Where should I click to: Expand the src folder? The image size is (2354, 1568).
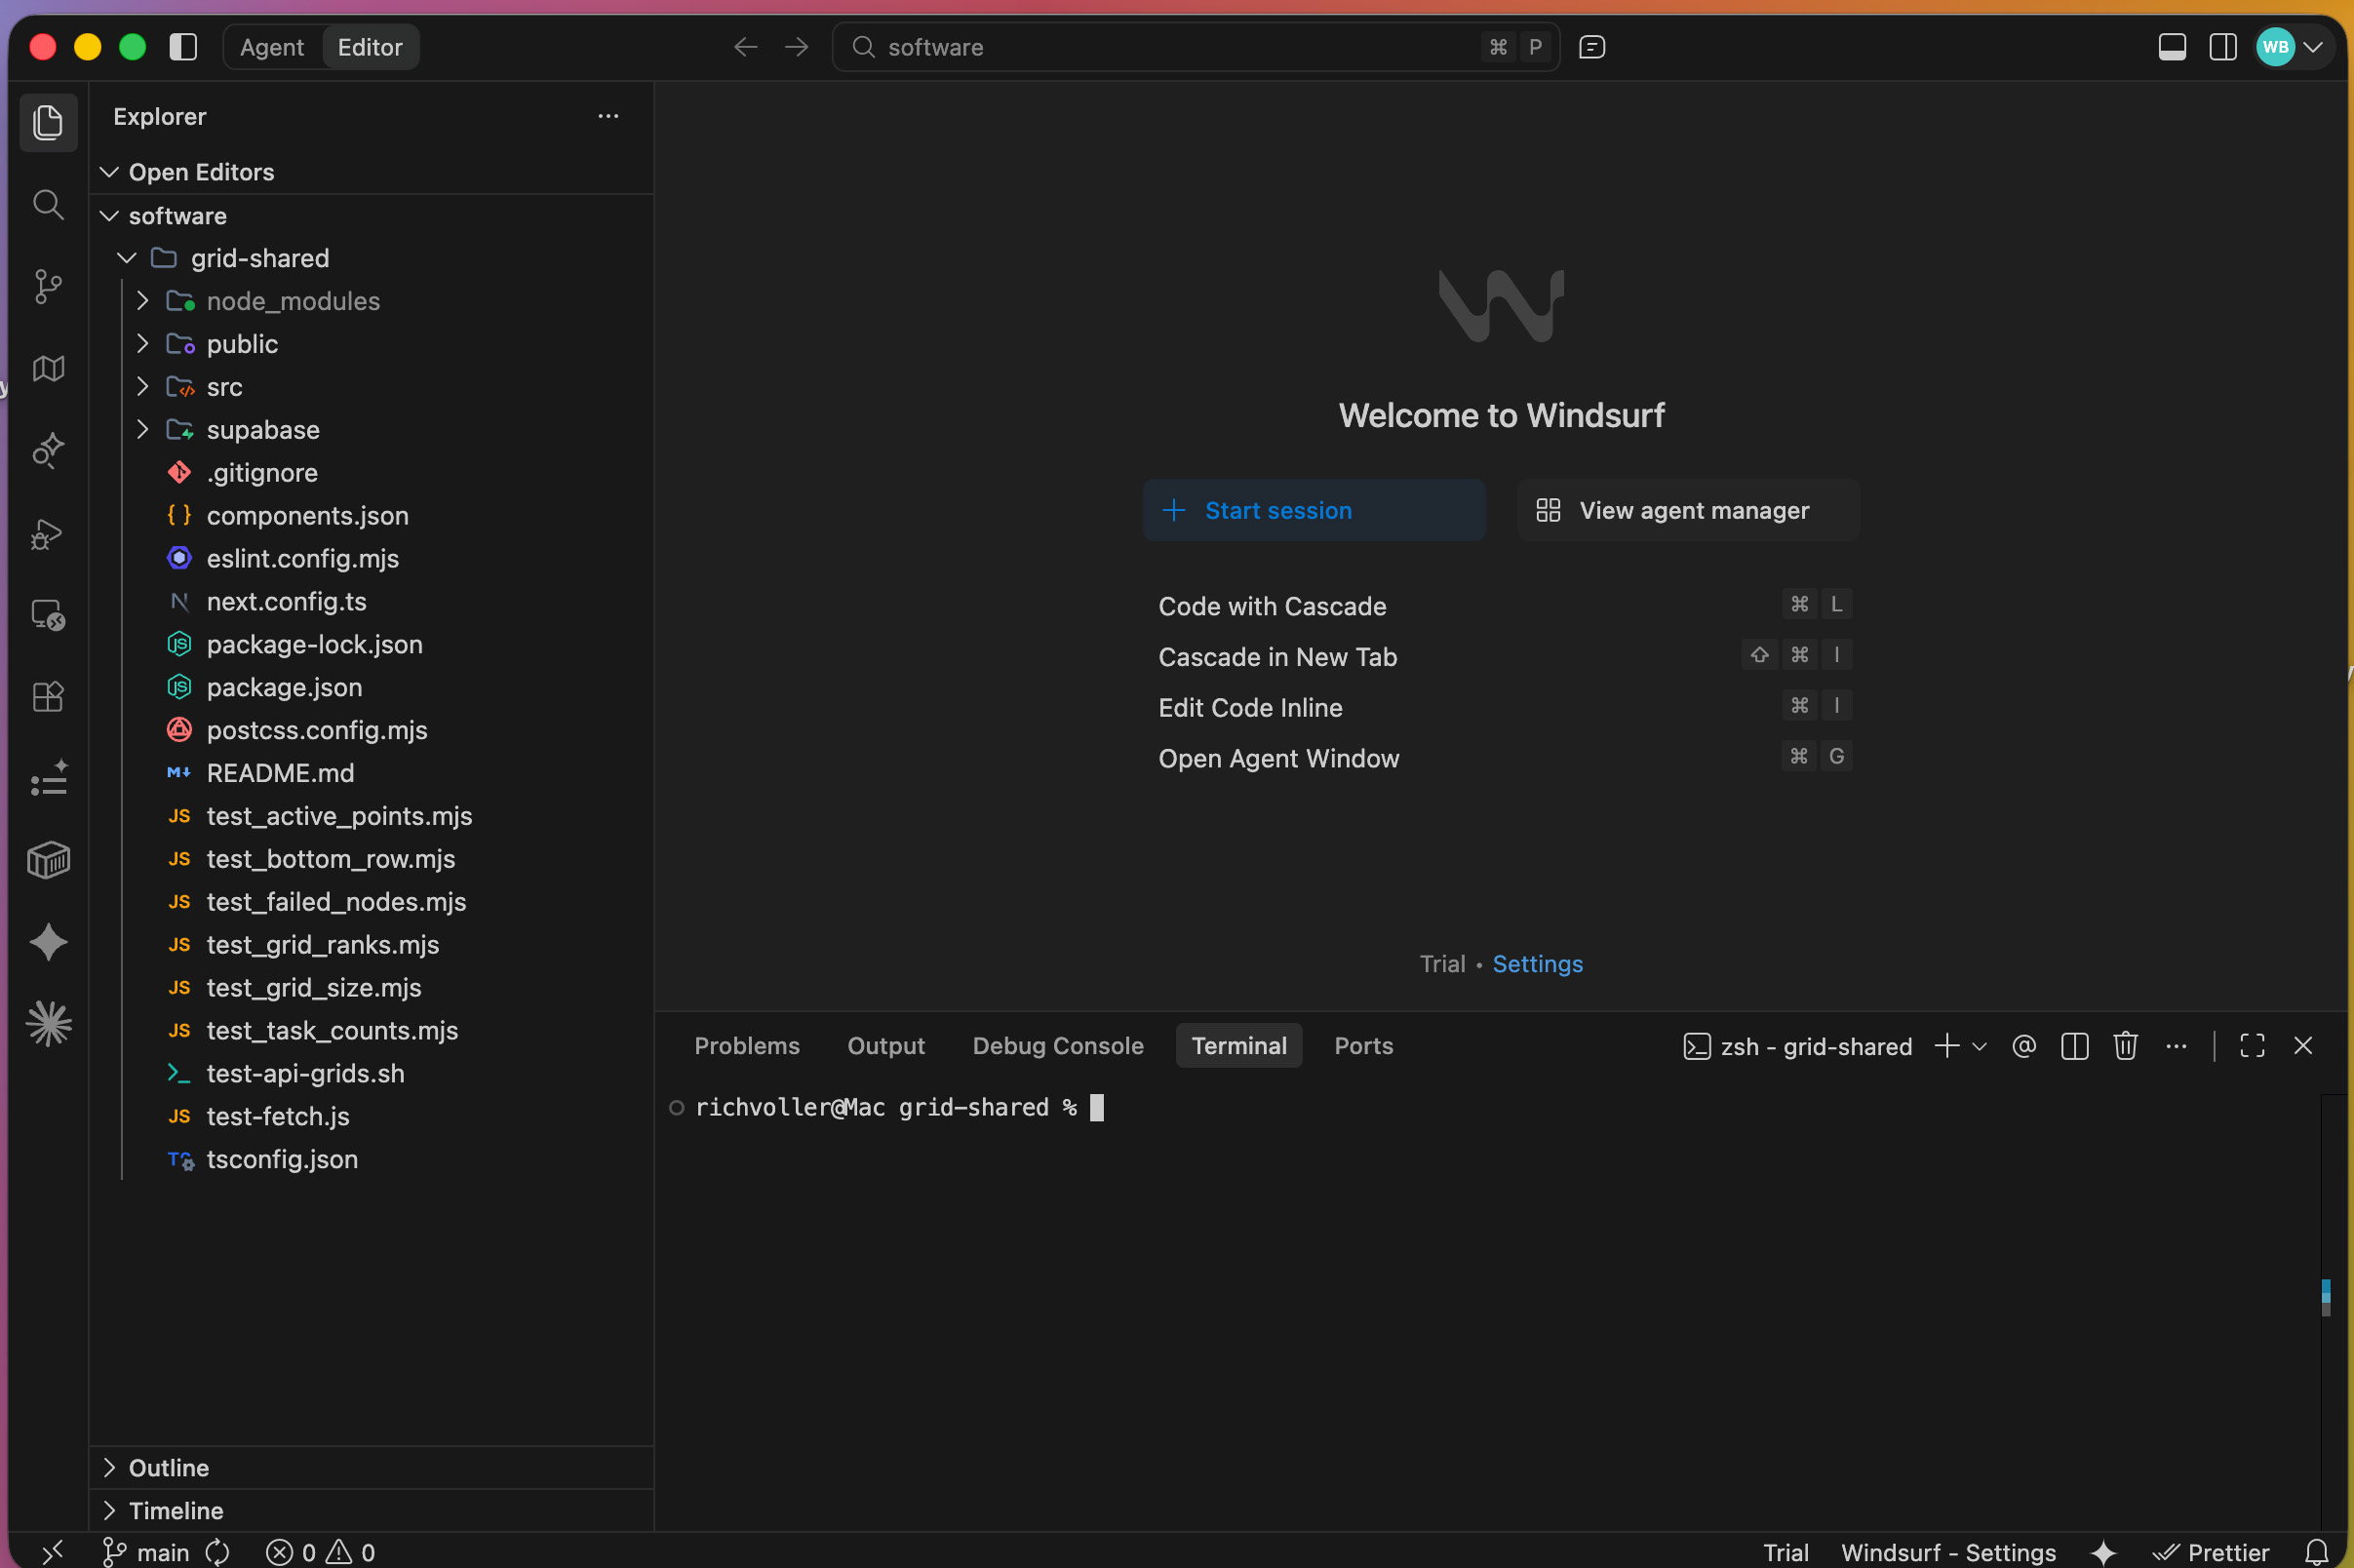143,387
